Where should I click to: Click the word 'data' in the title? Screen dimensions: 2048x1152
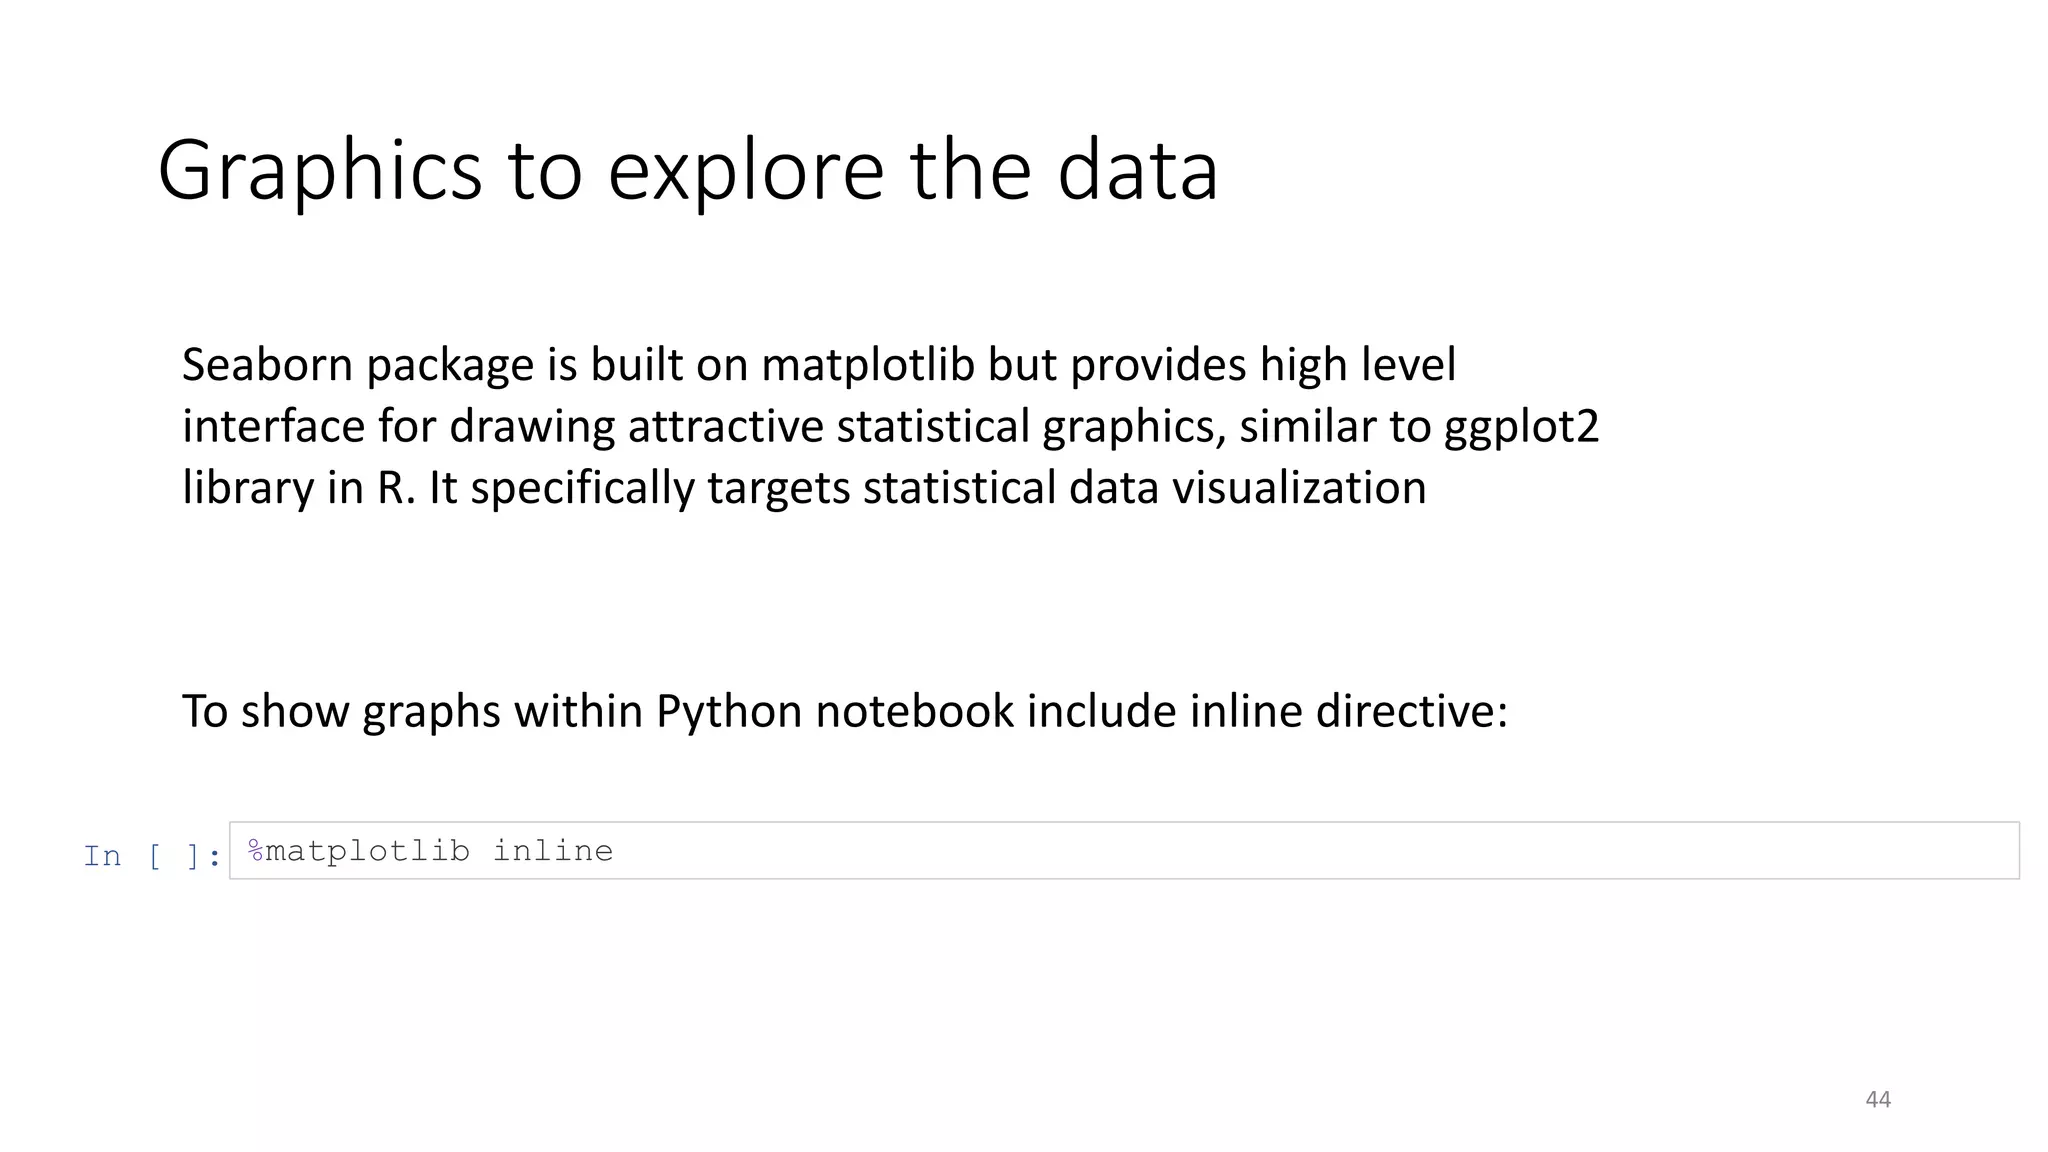click(x=1137, y=170)
